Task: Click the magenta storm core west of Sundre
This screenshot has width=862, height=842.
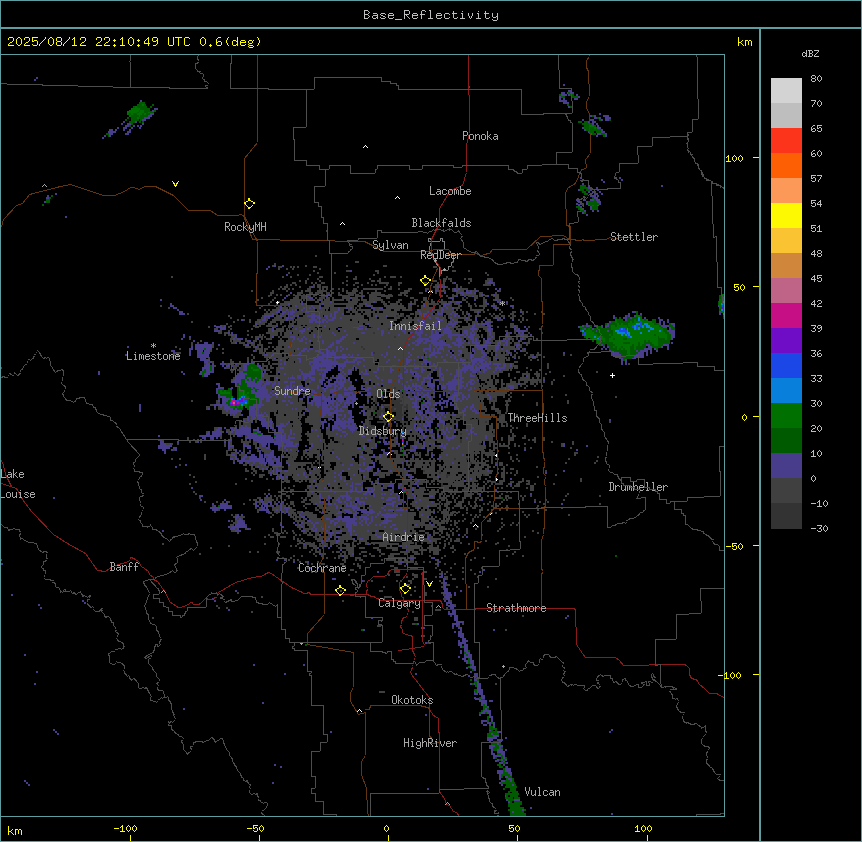Action: 234,402
